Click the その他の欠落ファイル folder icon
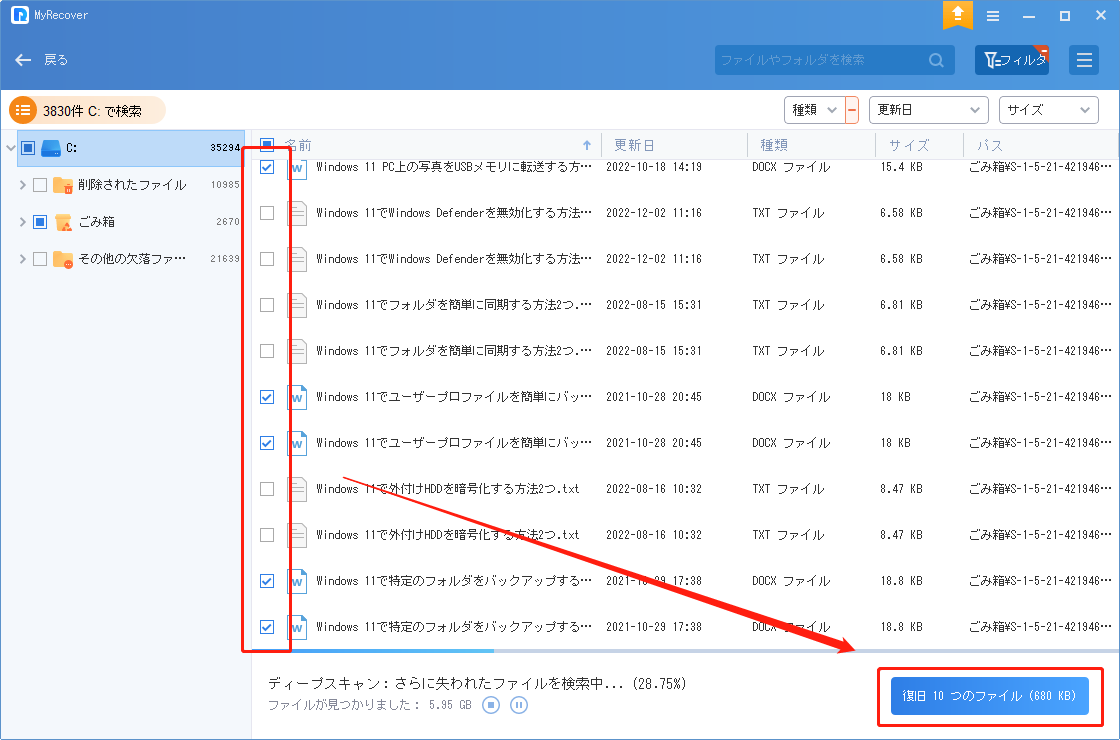1120x740 pixels. click(x=63, y=259)
